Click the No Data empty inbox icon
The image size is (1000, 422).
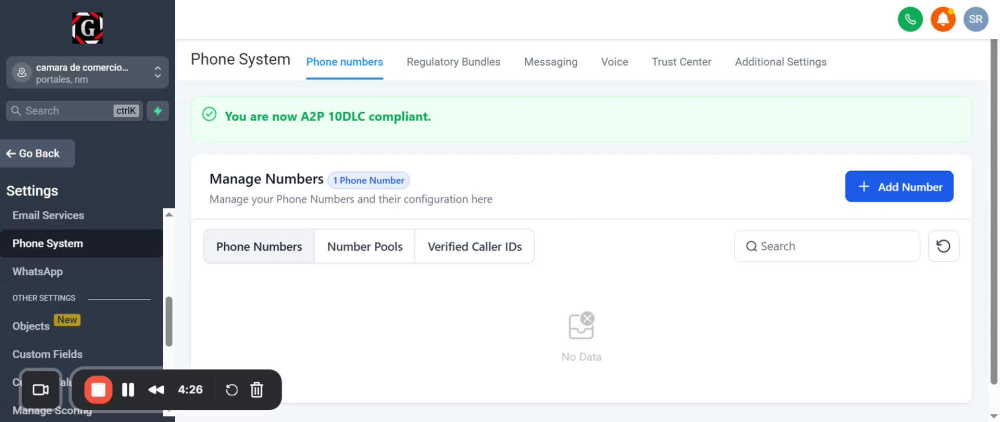pos(581,325)
